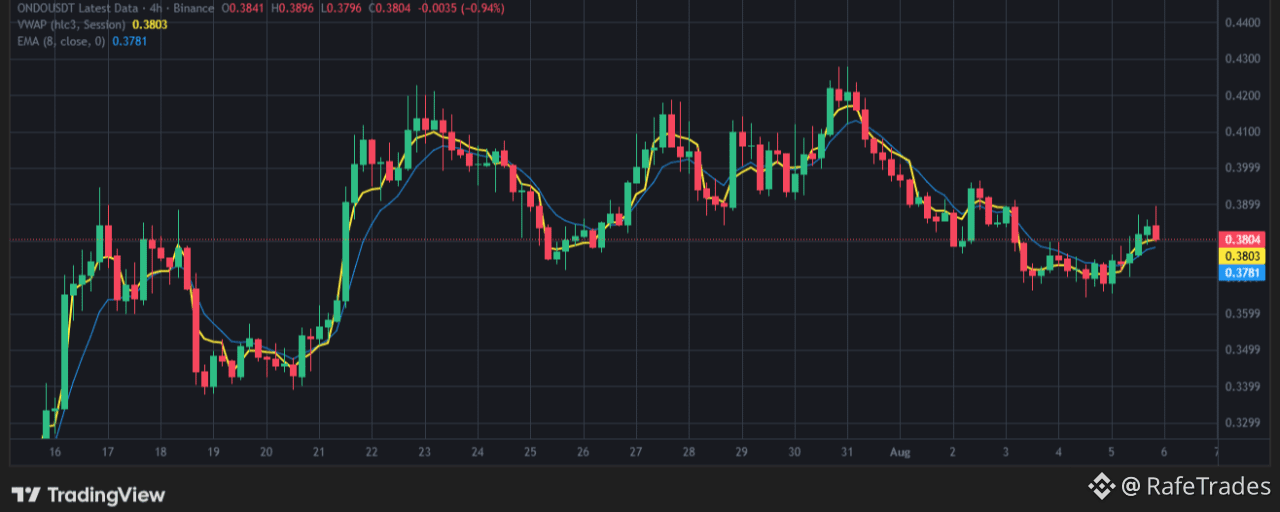Viewport: 1280px width, 512px height.
Task: Click the 0.3899 price axis label
Action: (x=1244, y=205)
